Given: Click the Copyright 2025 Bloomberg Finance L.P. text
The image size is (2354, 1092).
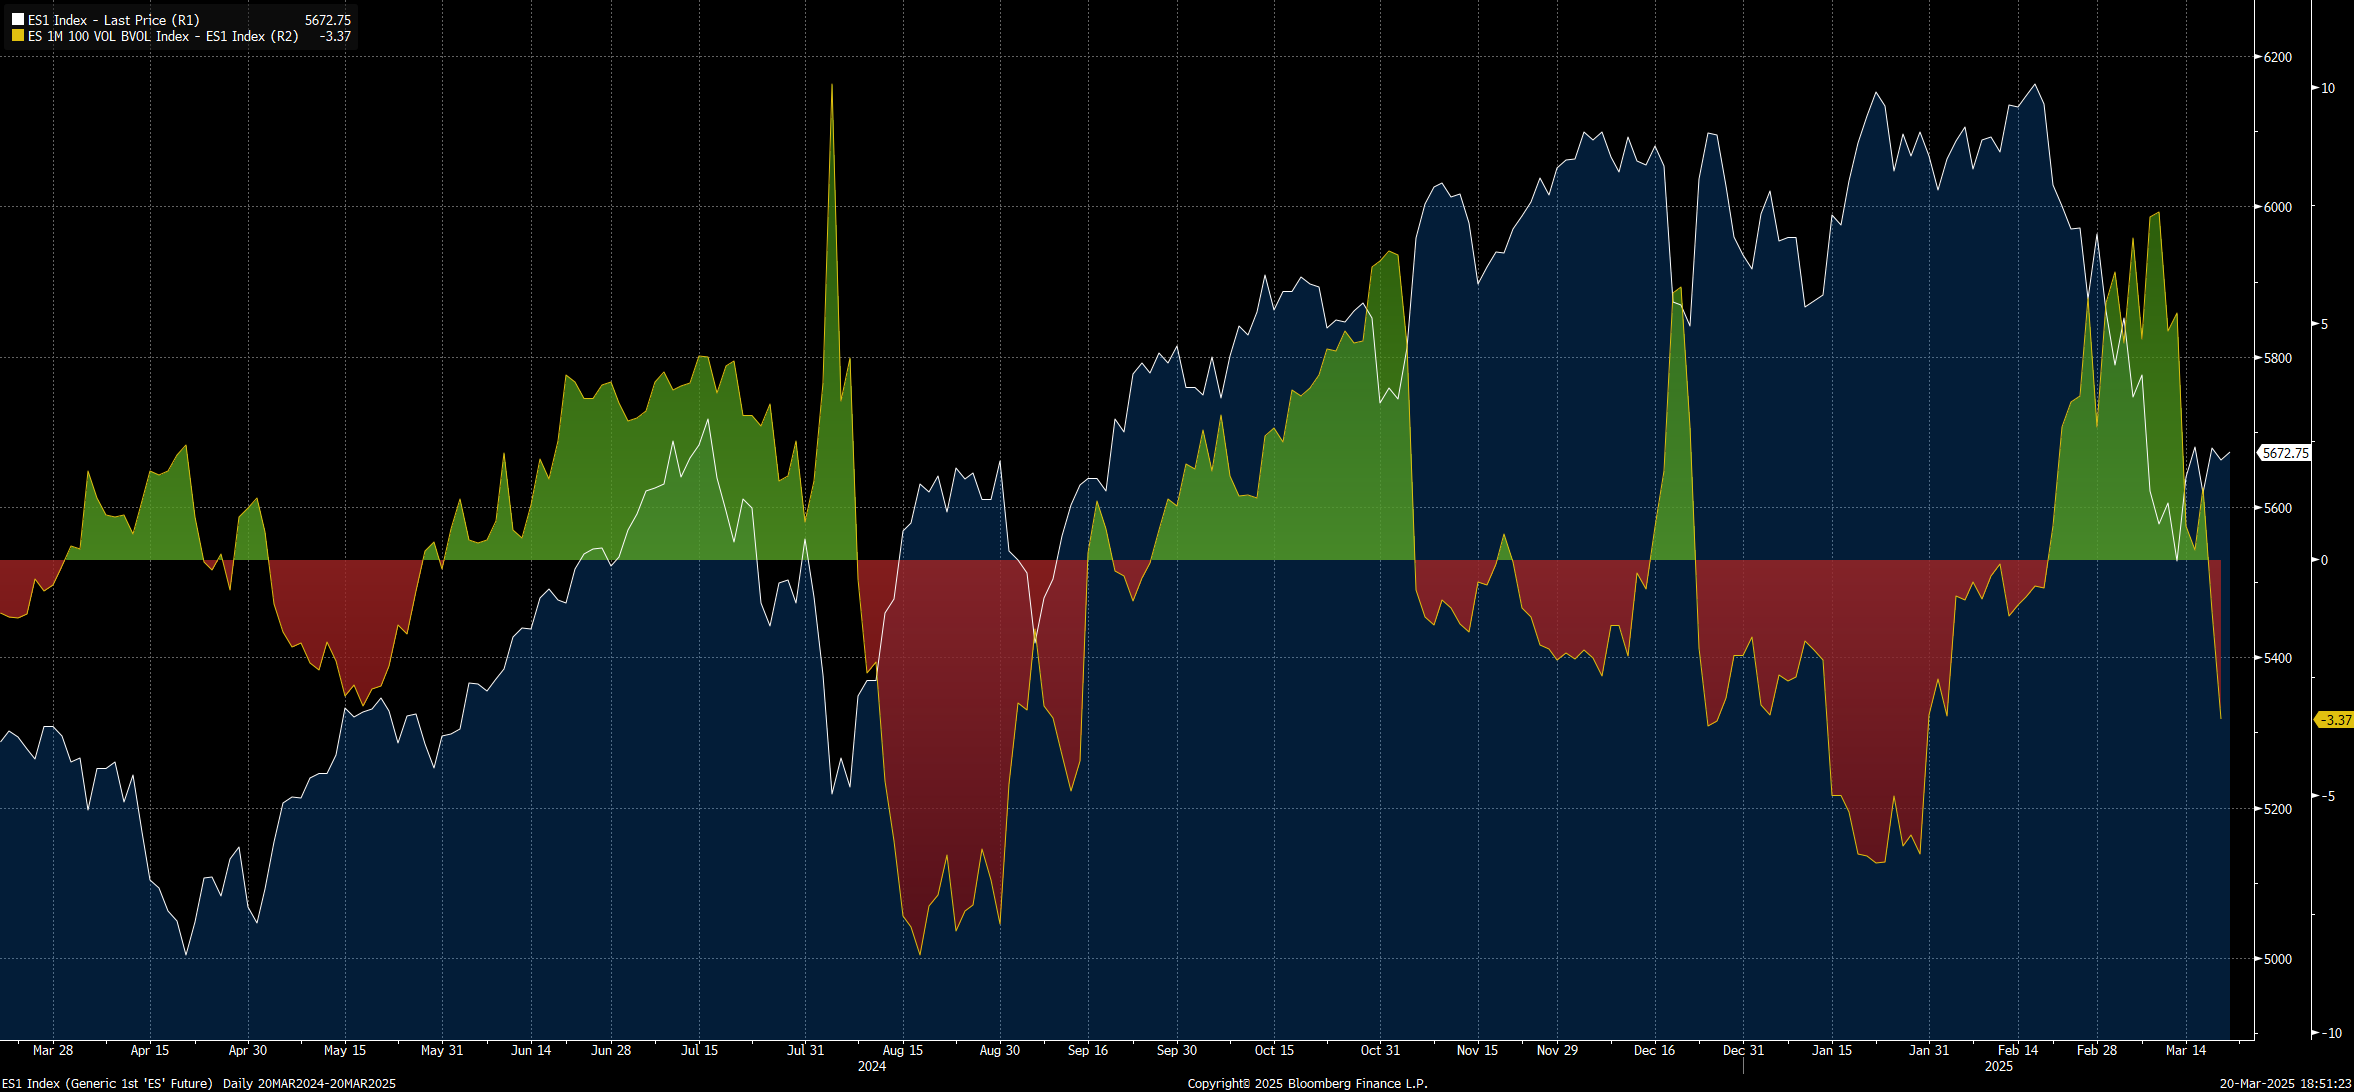Looking at the screenshot, I should click(x=1307, y=1083).
